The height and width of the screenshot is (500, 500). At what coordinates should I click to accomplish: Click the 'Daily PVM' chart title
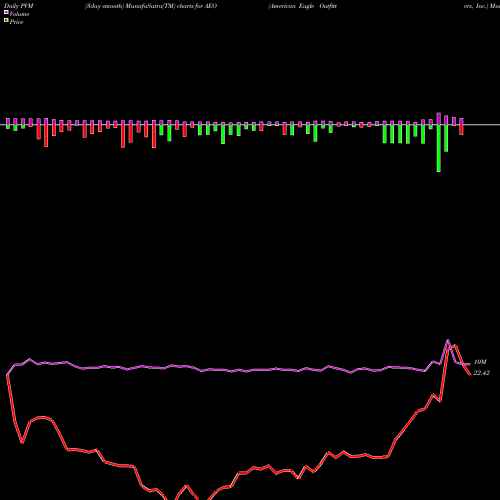point(19,6)
